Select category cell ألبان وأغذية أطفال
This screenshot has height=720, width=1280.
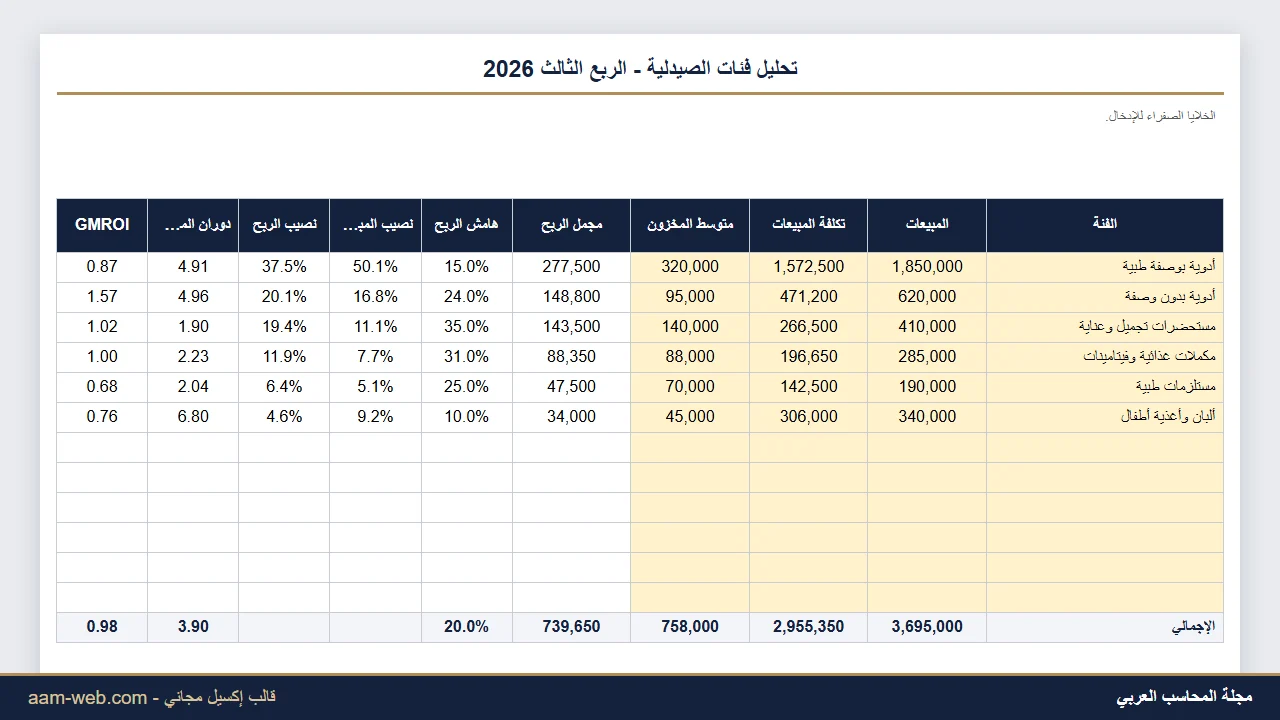coord(1105,417)
